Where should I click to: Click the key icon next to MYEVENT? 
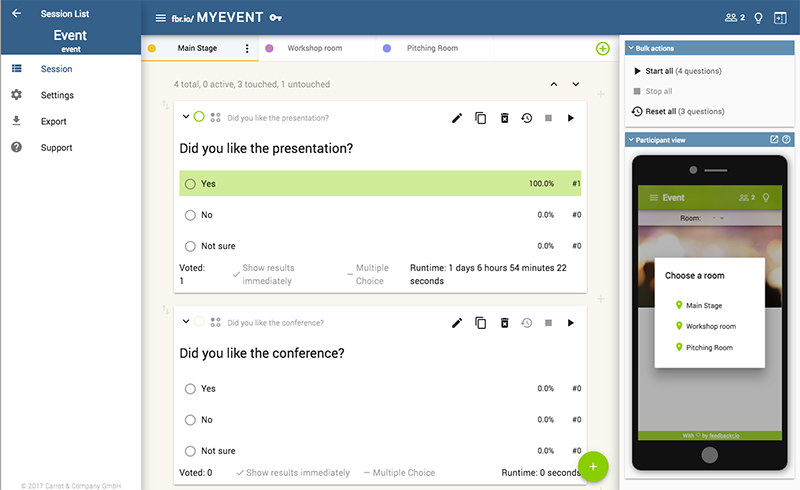pos(276,18)
